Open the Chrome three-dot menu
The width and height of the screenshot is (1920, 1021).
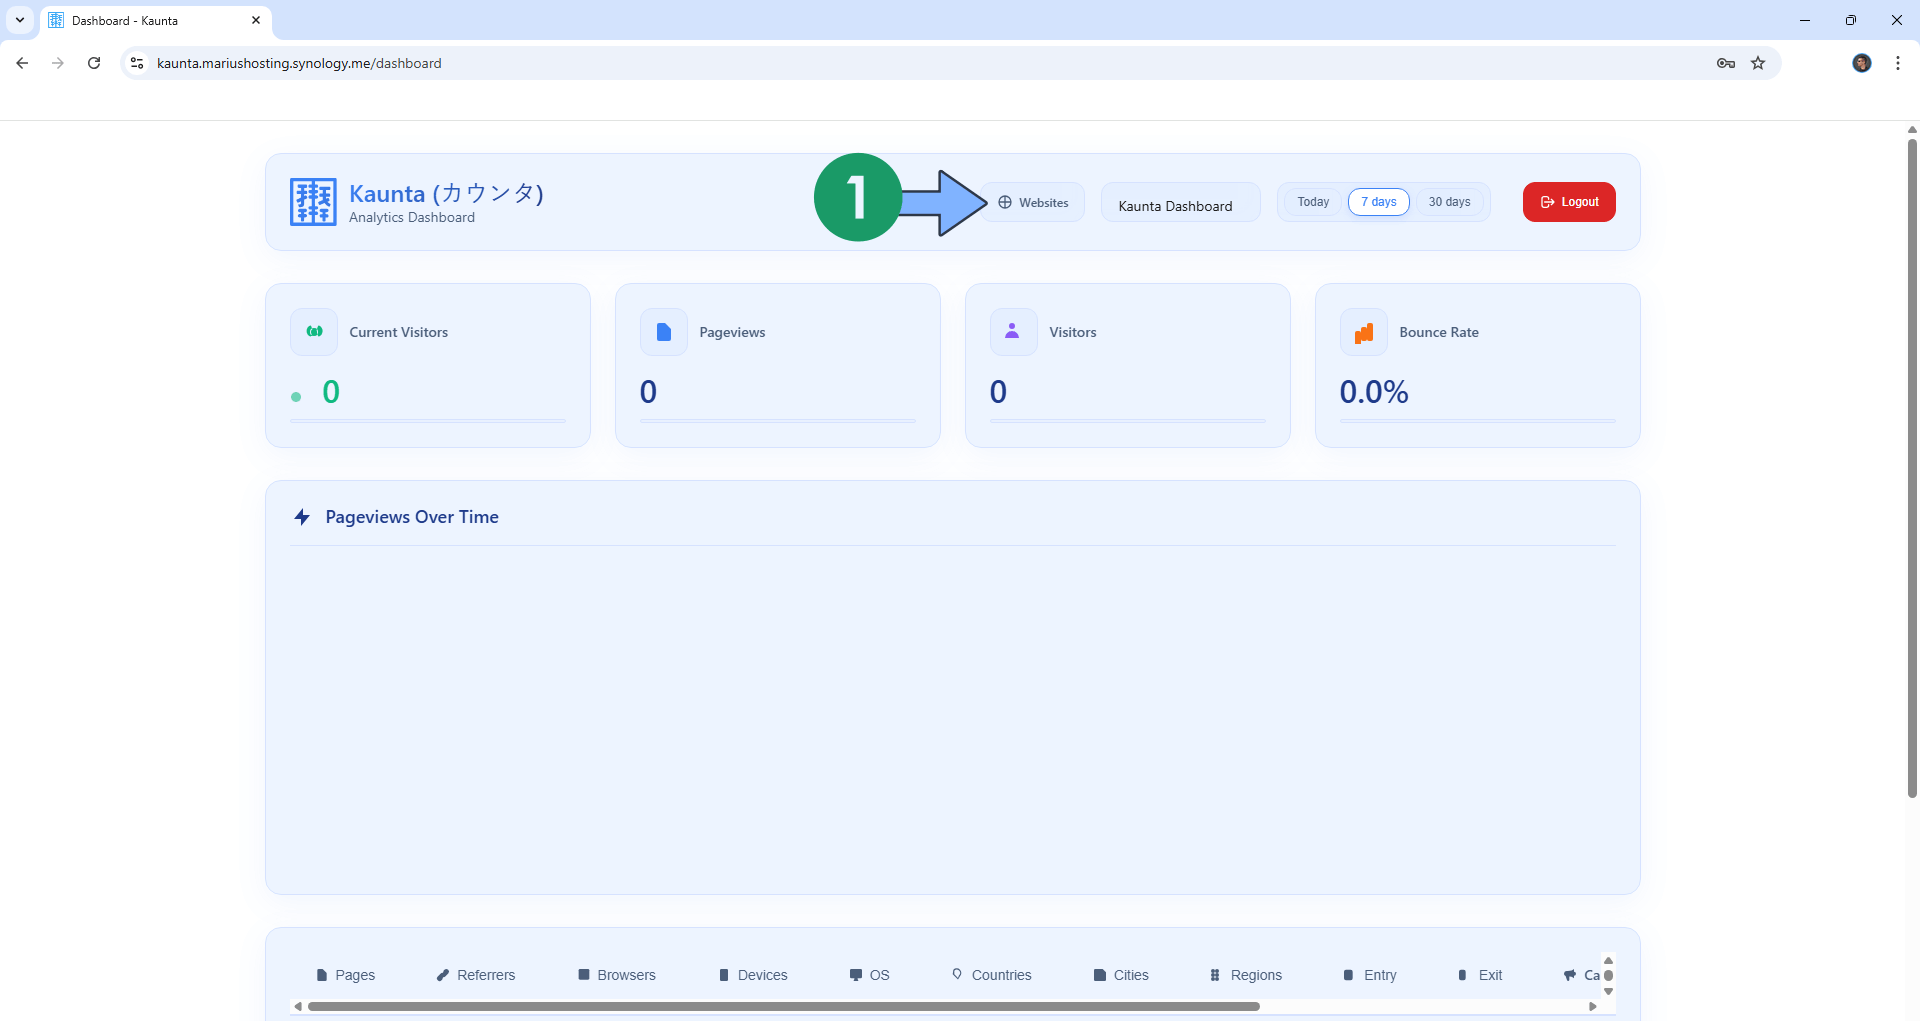pos(1898,62)
